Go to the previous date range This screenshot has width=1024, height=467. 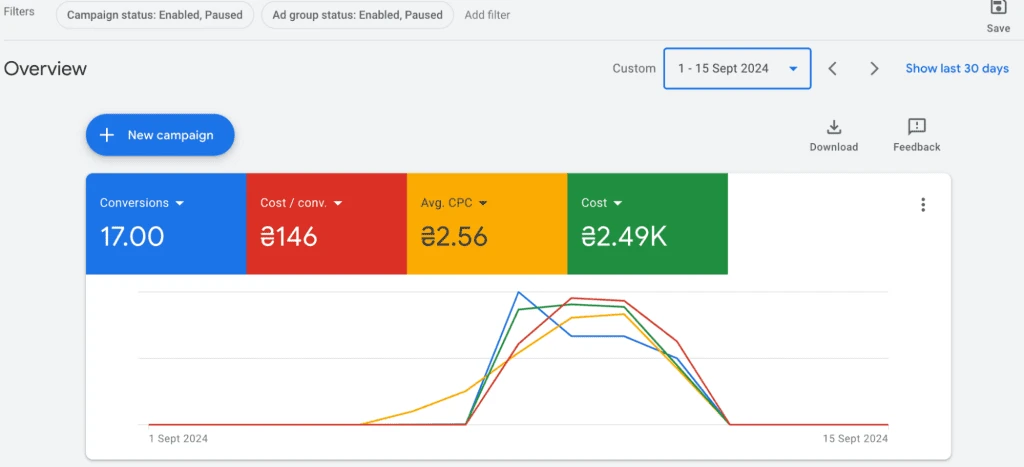pos(833,69)
